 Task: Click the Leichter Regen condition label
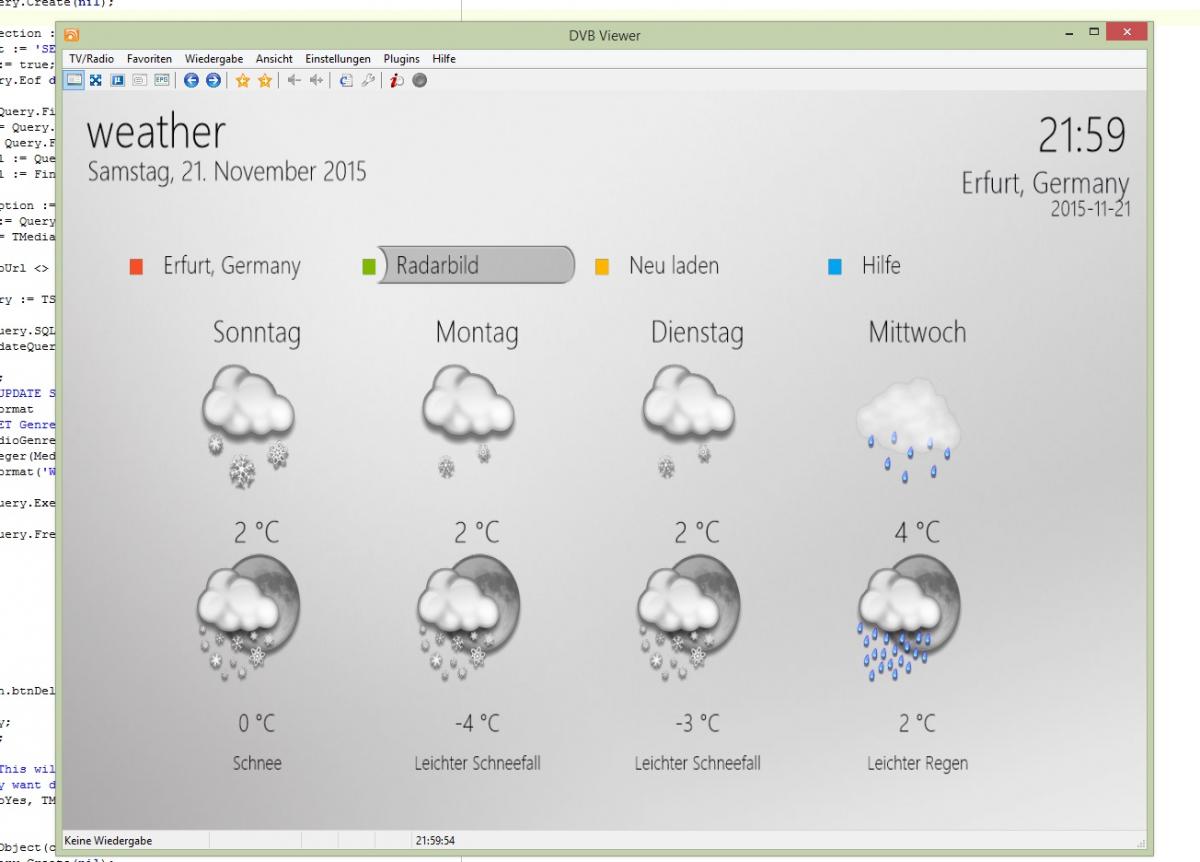coord(918,763)
